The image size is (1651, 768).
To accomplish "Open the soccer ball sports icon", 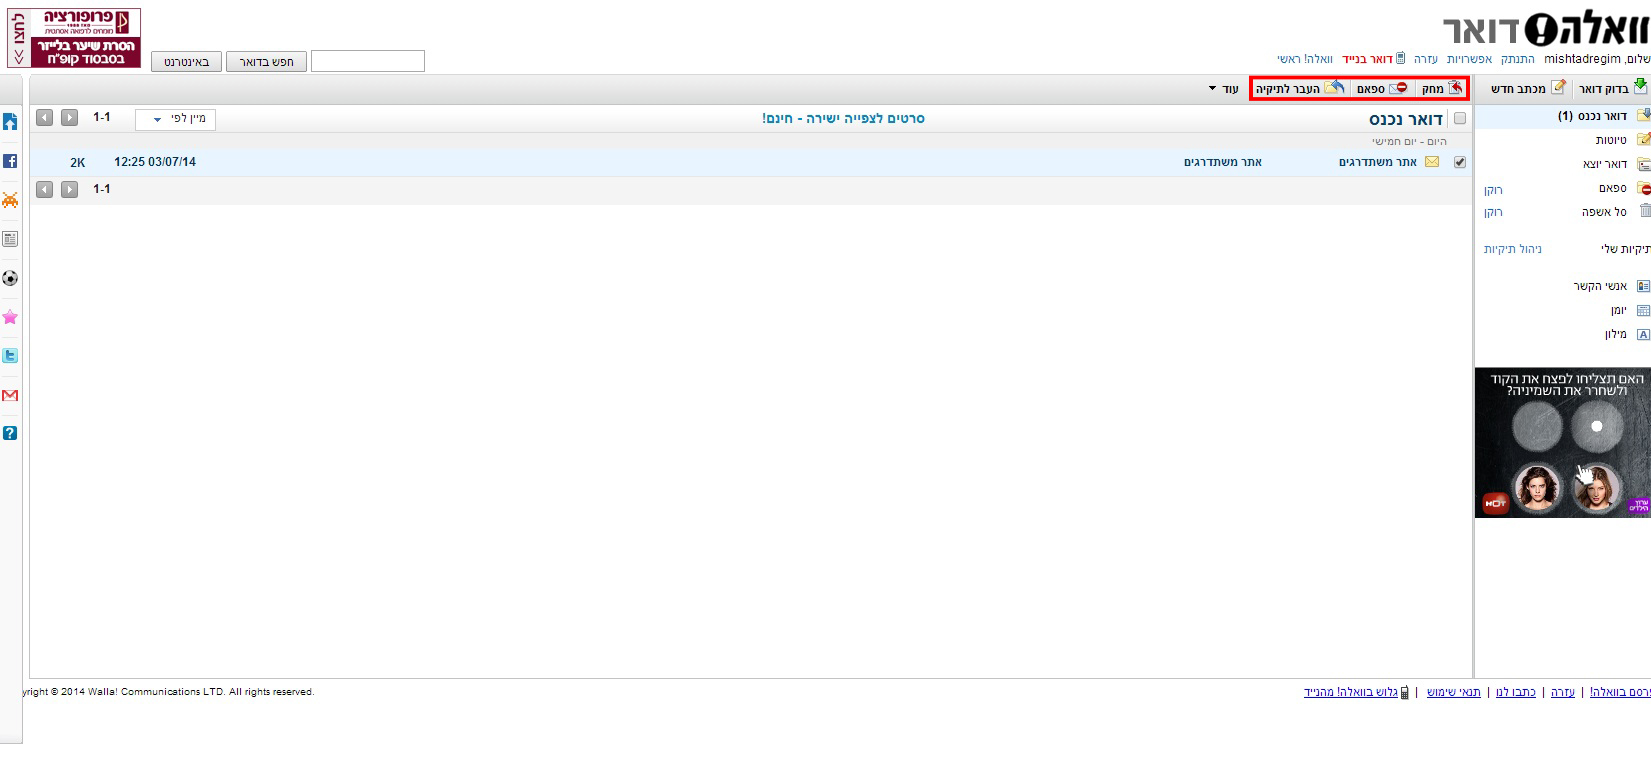I will point(10,278).
